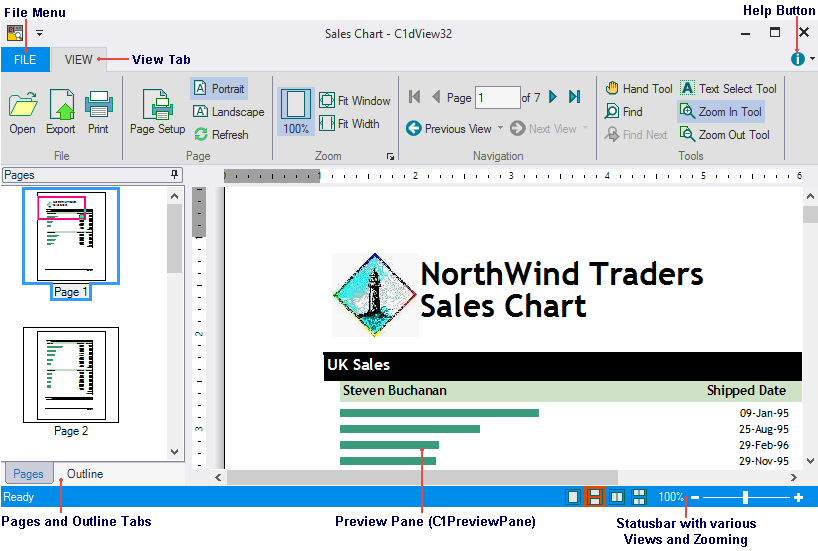Click the Next View button
Screen dimensions: 818x551
tap(544, 128)
